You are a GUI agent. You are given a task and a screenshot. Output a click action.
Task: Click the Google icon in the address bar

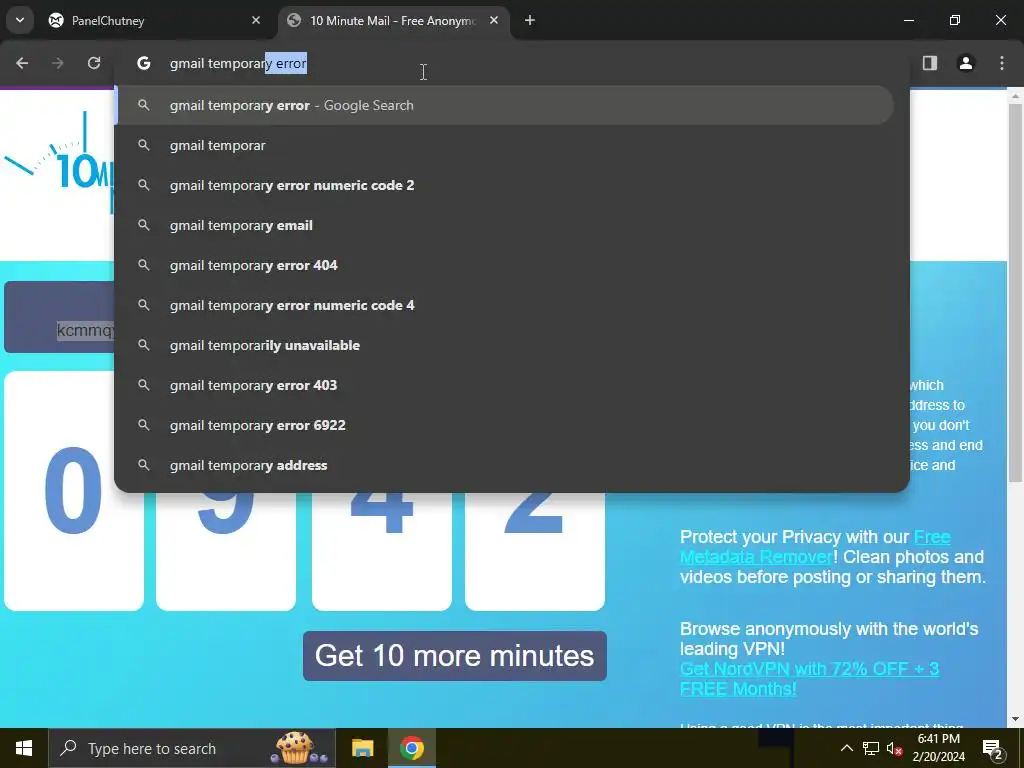(x=144, y=63)
